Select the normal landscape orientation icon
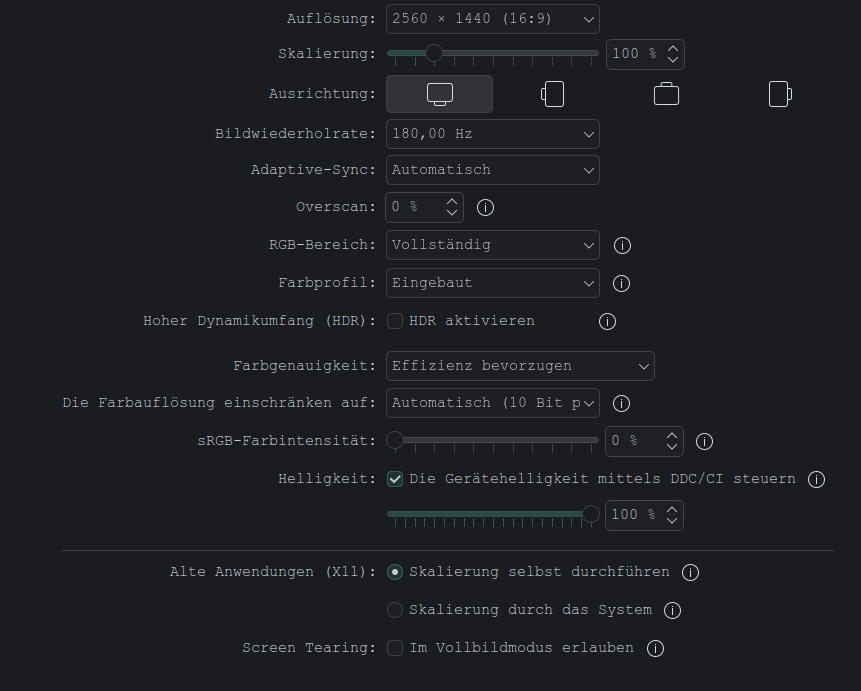861x691 pixels. tap(440, 94)
